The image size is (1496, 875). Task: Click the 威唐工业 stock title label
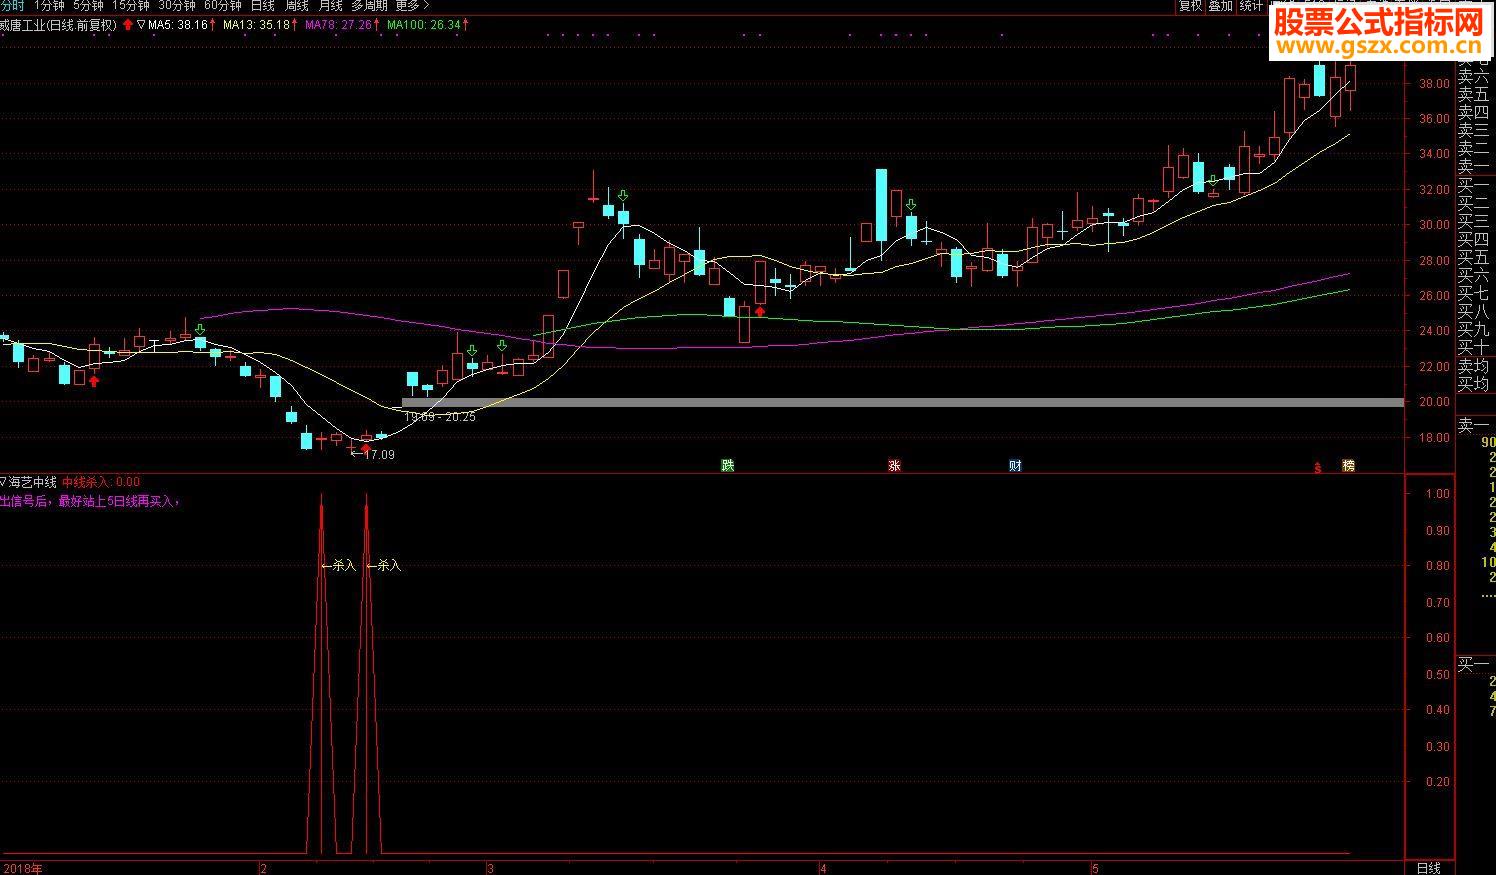tap(58, 25)
